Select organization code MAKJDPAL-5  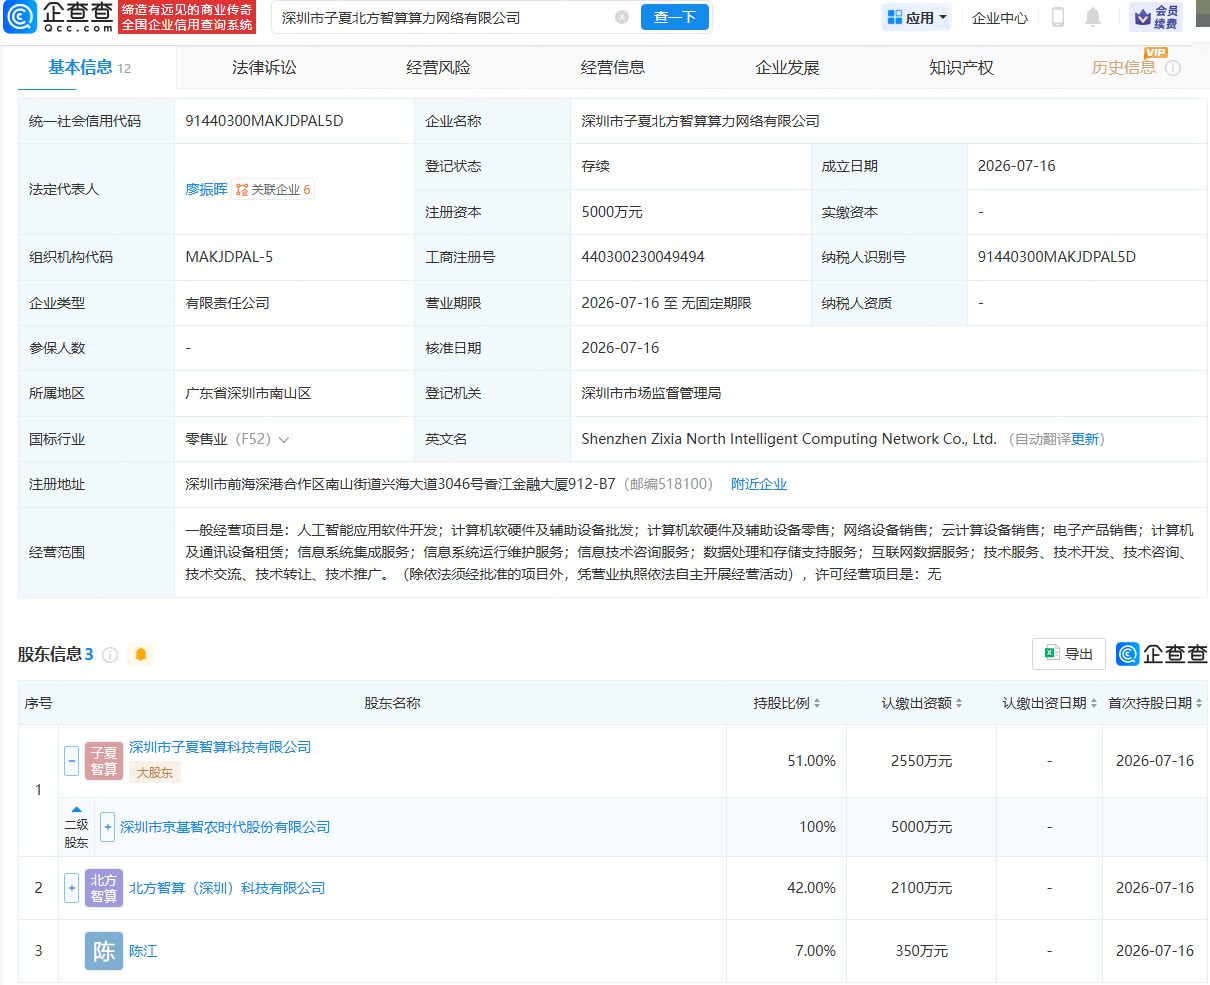229,257
